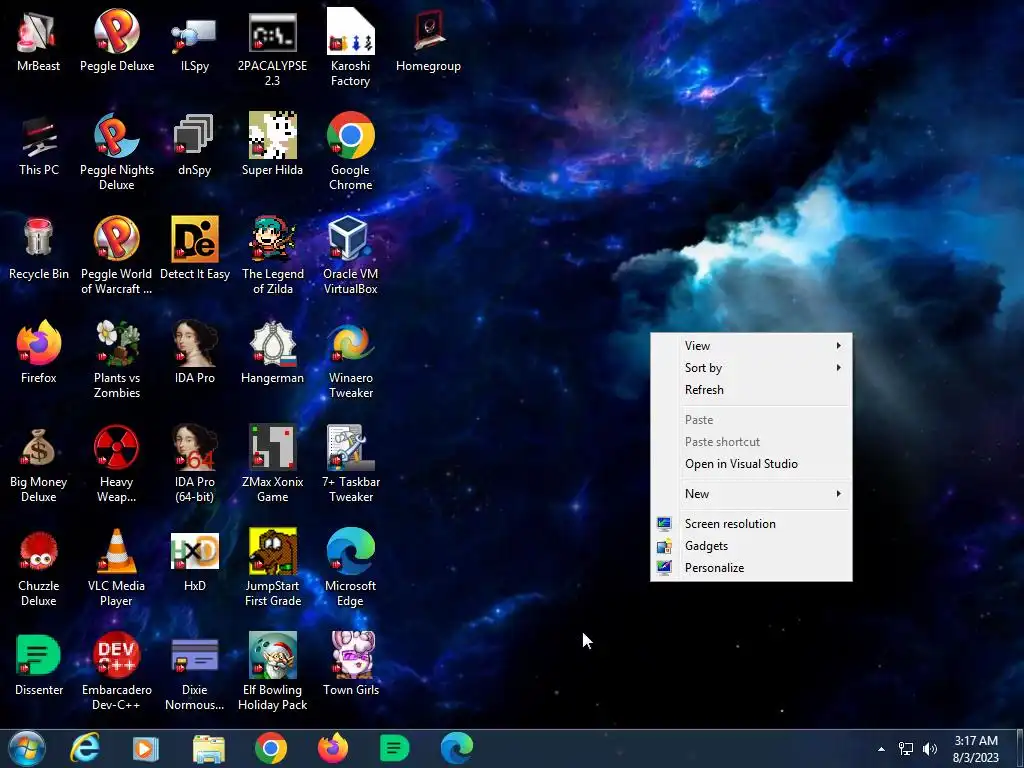
Task: Click the dnSpy desktop shortcut
Action: coord(195,144)
